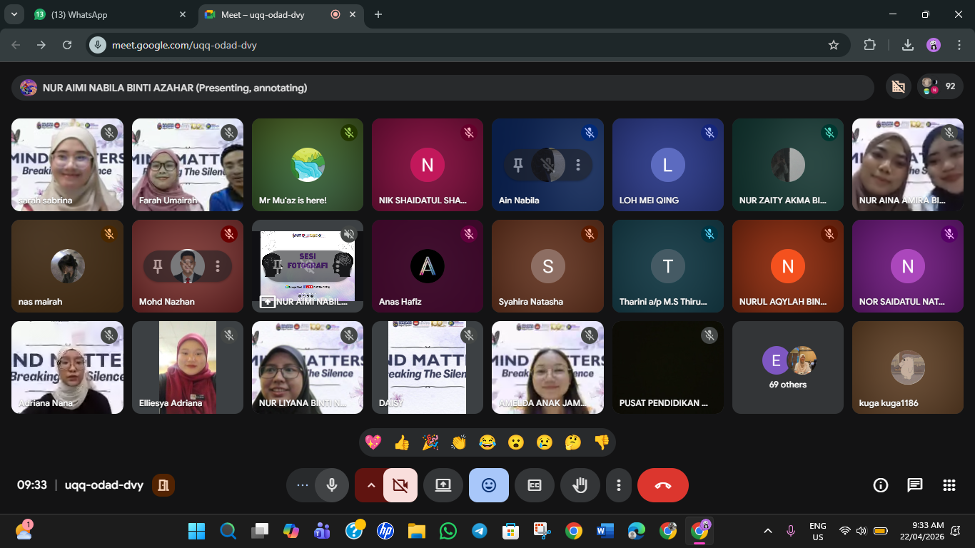Open File Explorer from the Windows taskbar
Screen dimensions: 977x550
(x=416, y=531)
